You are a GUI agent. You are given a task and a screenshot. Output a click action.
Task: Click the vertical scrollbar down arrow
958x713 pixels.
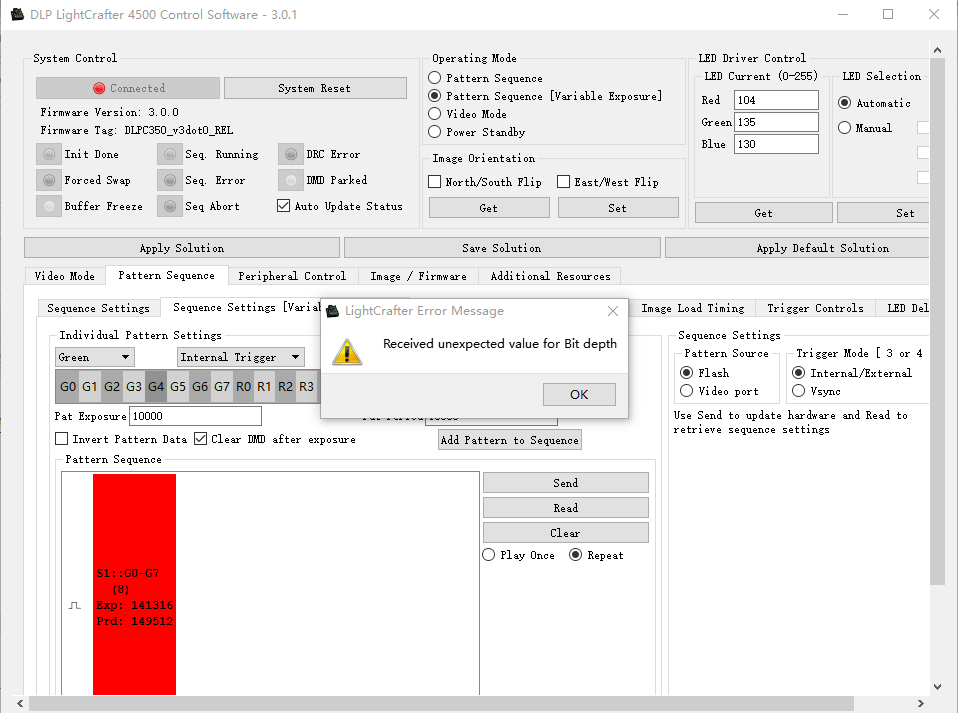pos(937,687)
